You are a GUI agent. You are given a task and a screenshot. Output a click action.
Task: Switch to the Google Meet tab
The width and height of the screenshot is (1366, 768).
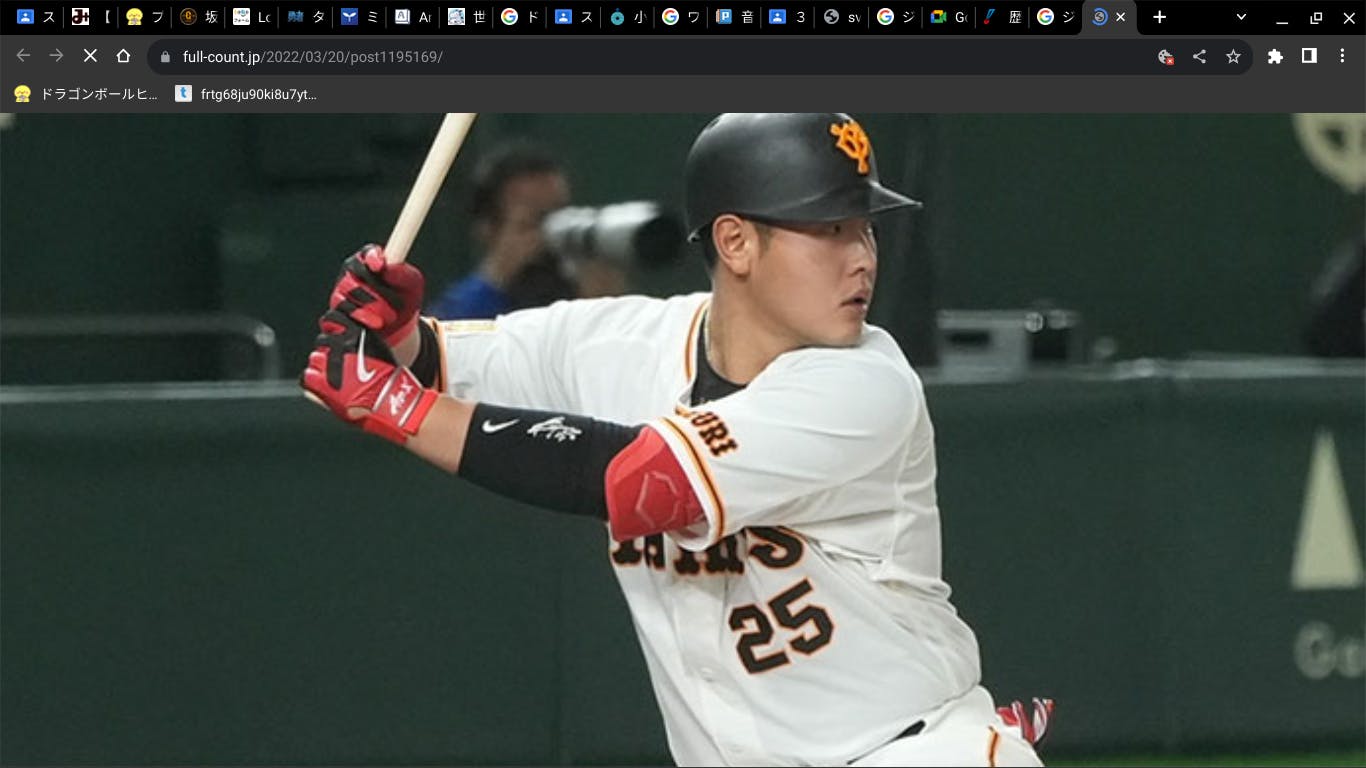pos(947,17)
